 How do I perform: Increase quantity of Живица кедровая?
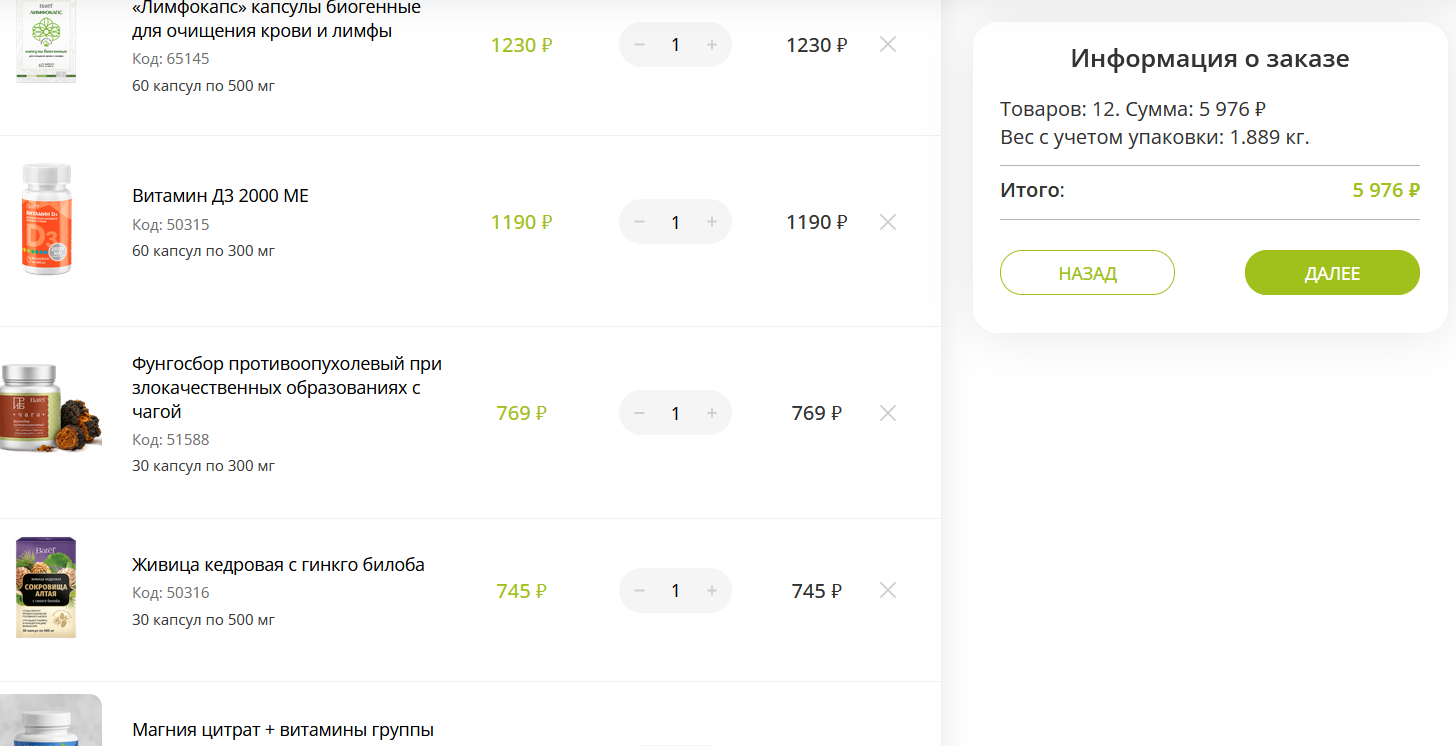[712, 591]
